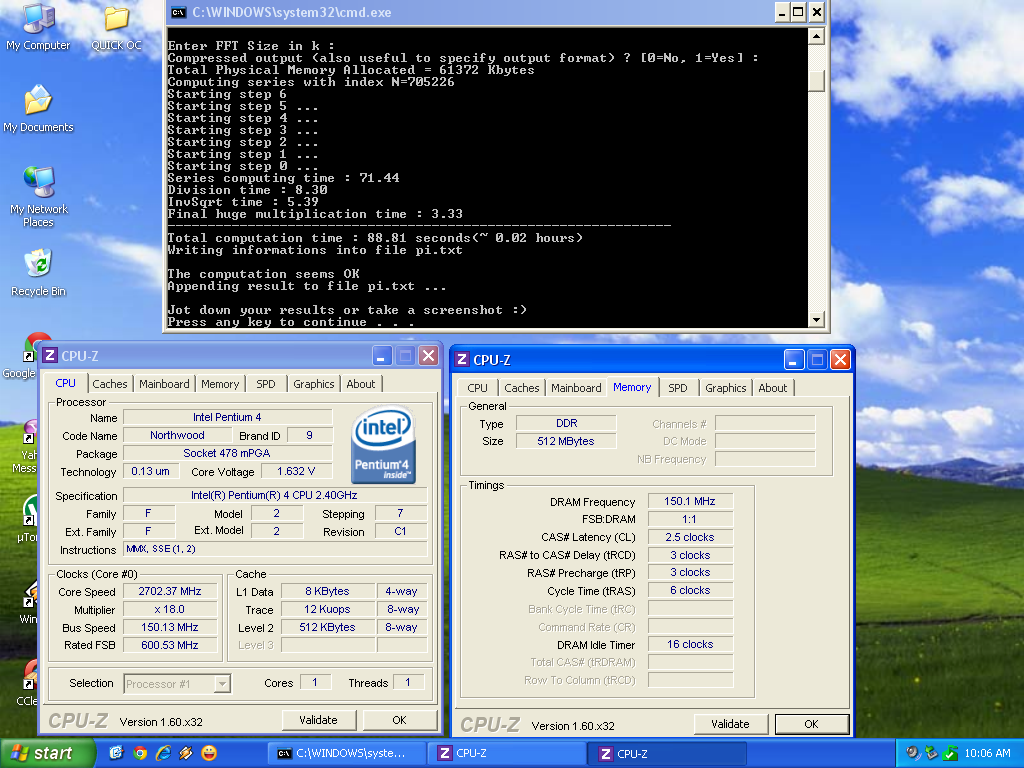Viewport: 1024px width, 768px height.
Task: Click the Rated FSB value 600.53 MHz
Action: pos(170,645)
